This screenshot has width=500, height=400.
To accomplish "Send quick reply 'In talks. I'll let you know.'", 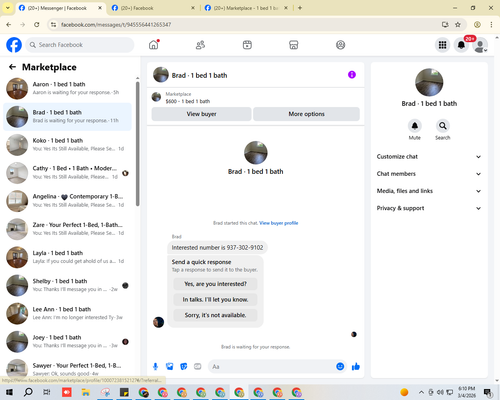I will pyautogui.click(x=215, y=300).
